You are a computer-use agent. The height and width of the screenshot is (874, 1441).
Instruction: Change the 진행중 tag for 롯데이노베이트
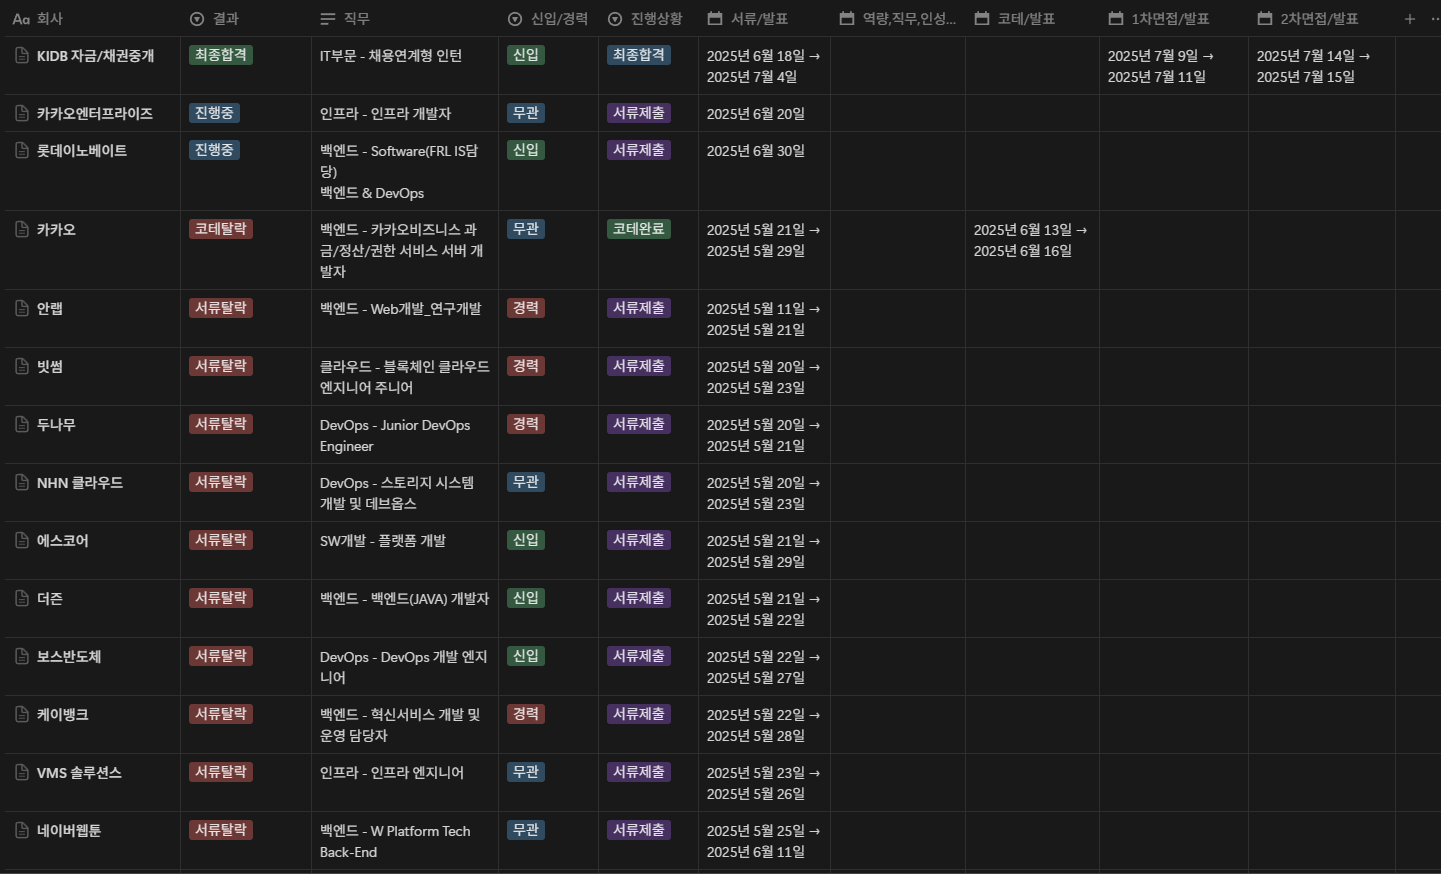click(x=214, y=150)
